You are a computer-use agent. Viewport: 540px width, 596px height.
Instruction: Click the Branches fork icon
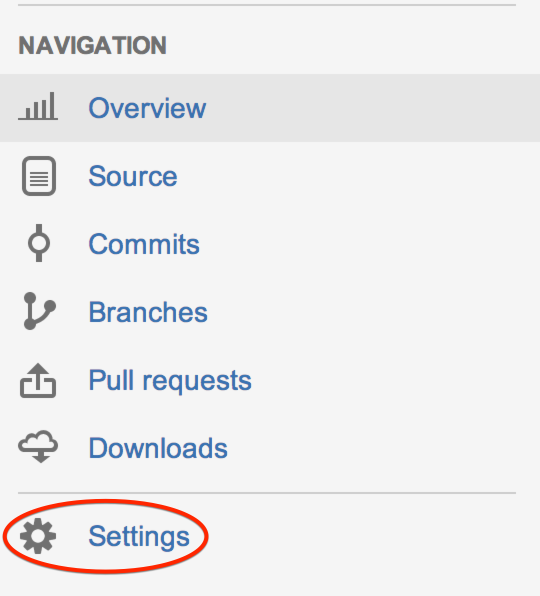point(40,311)
